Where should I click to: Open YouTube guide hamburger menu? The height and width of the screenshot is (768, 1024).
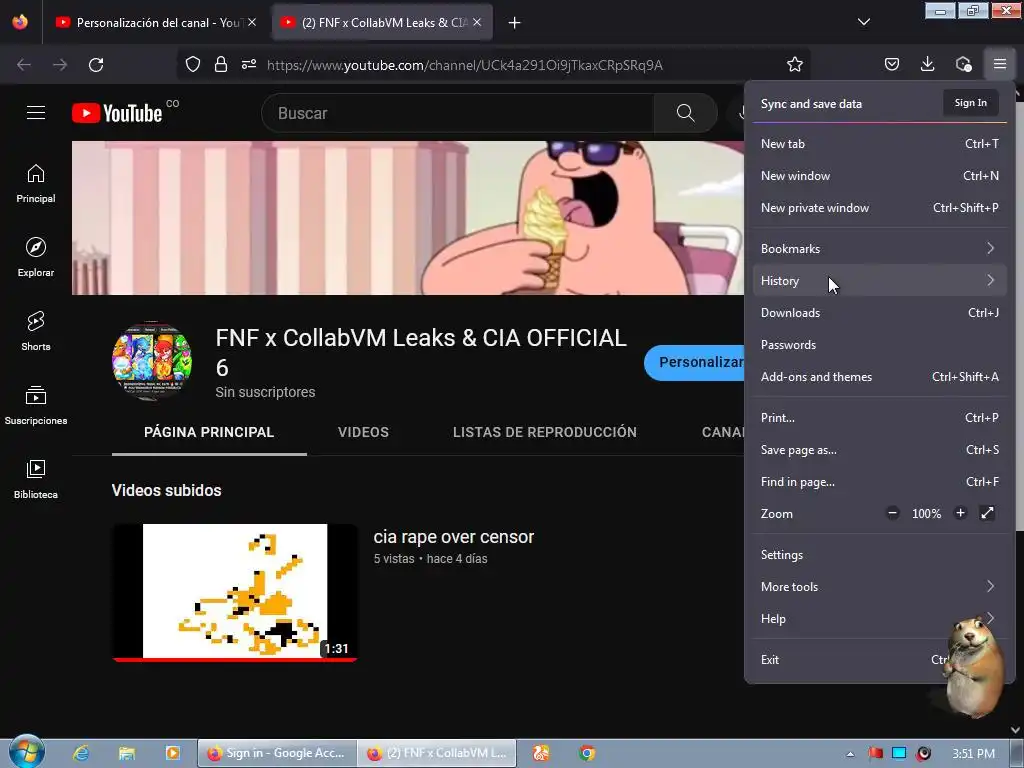click(36, 112)
